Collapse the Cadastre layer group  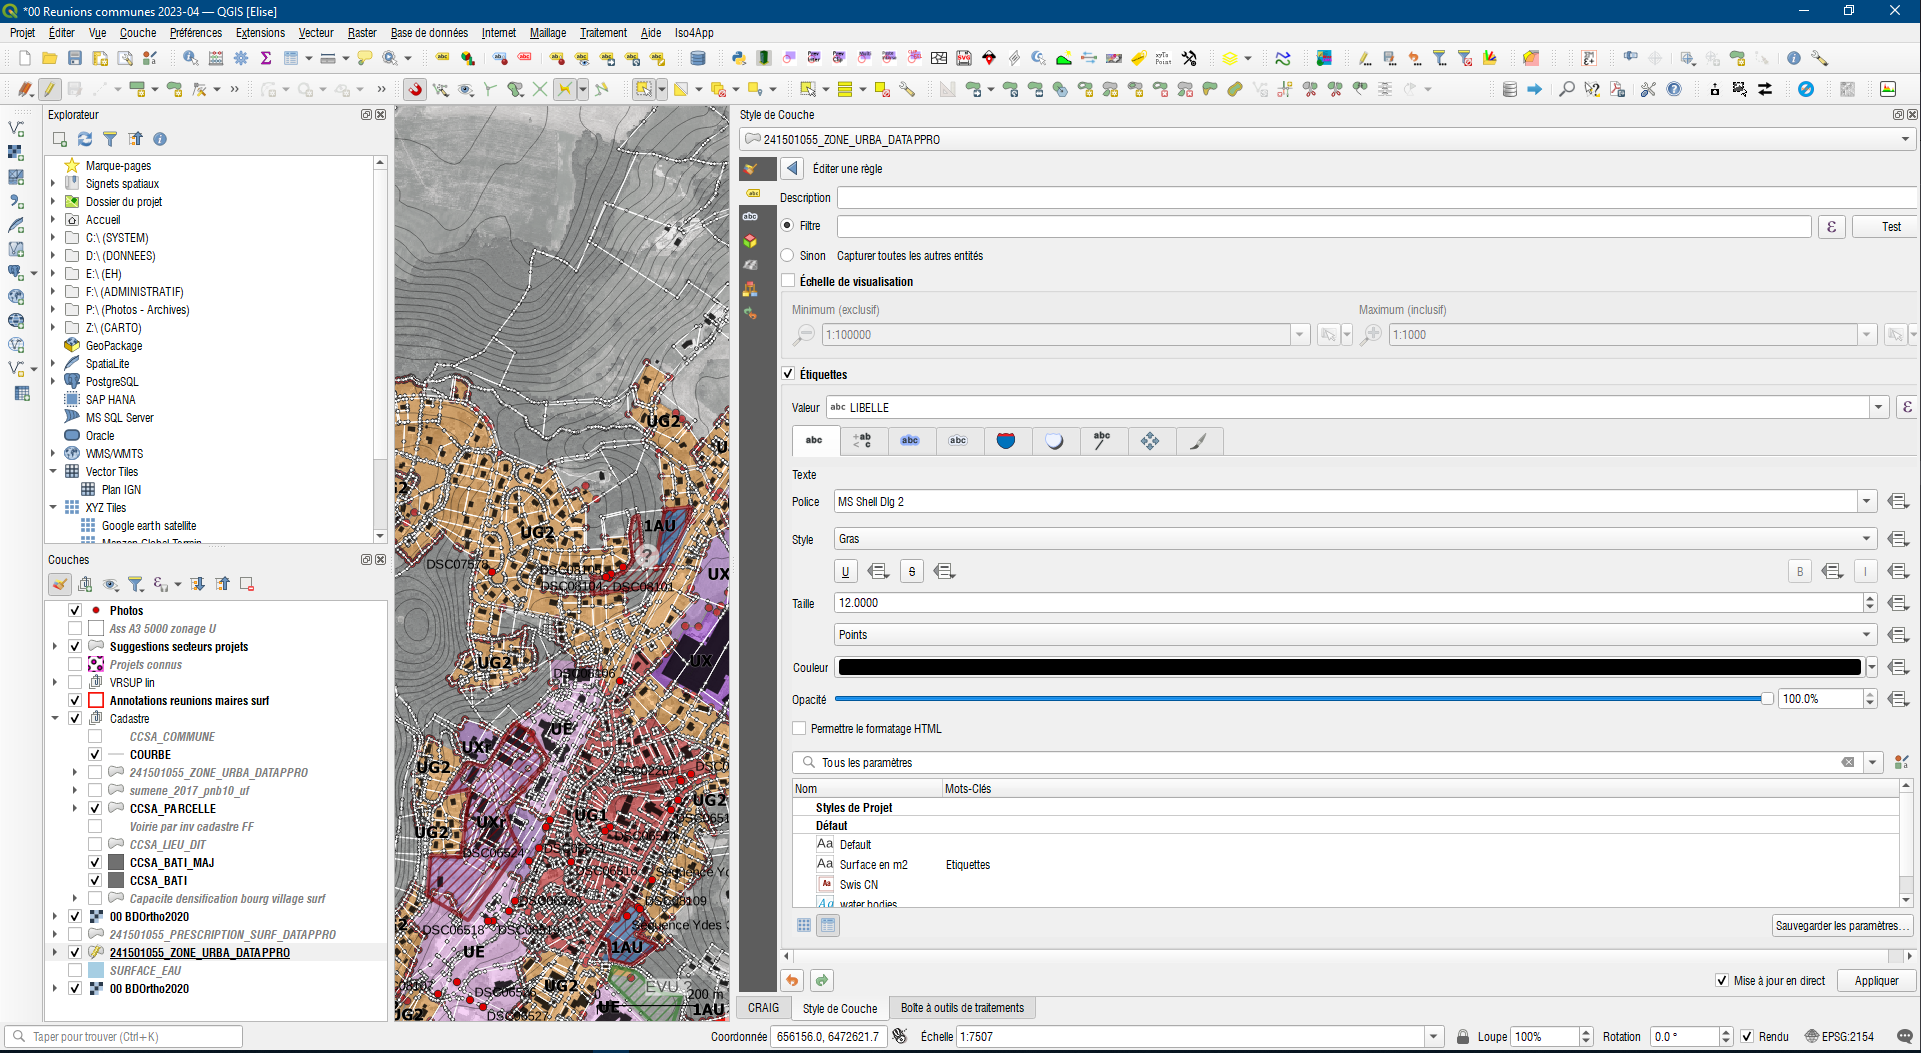tap(56, 718)
